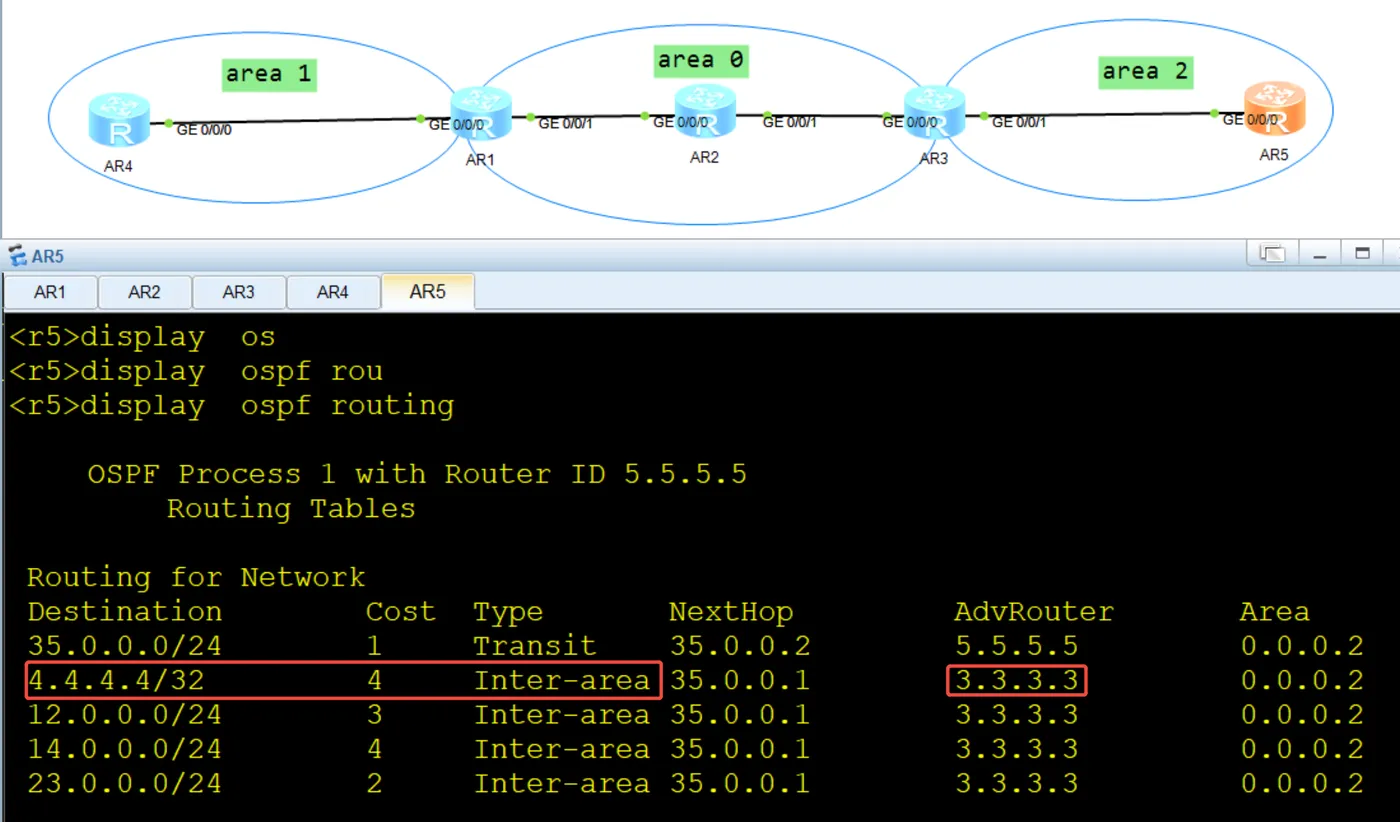The height and width of the screenshot is (822, 1400).
Task: Open the AR4 terminal tab
Action: 333,292
